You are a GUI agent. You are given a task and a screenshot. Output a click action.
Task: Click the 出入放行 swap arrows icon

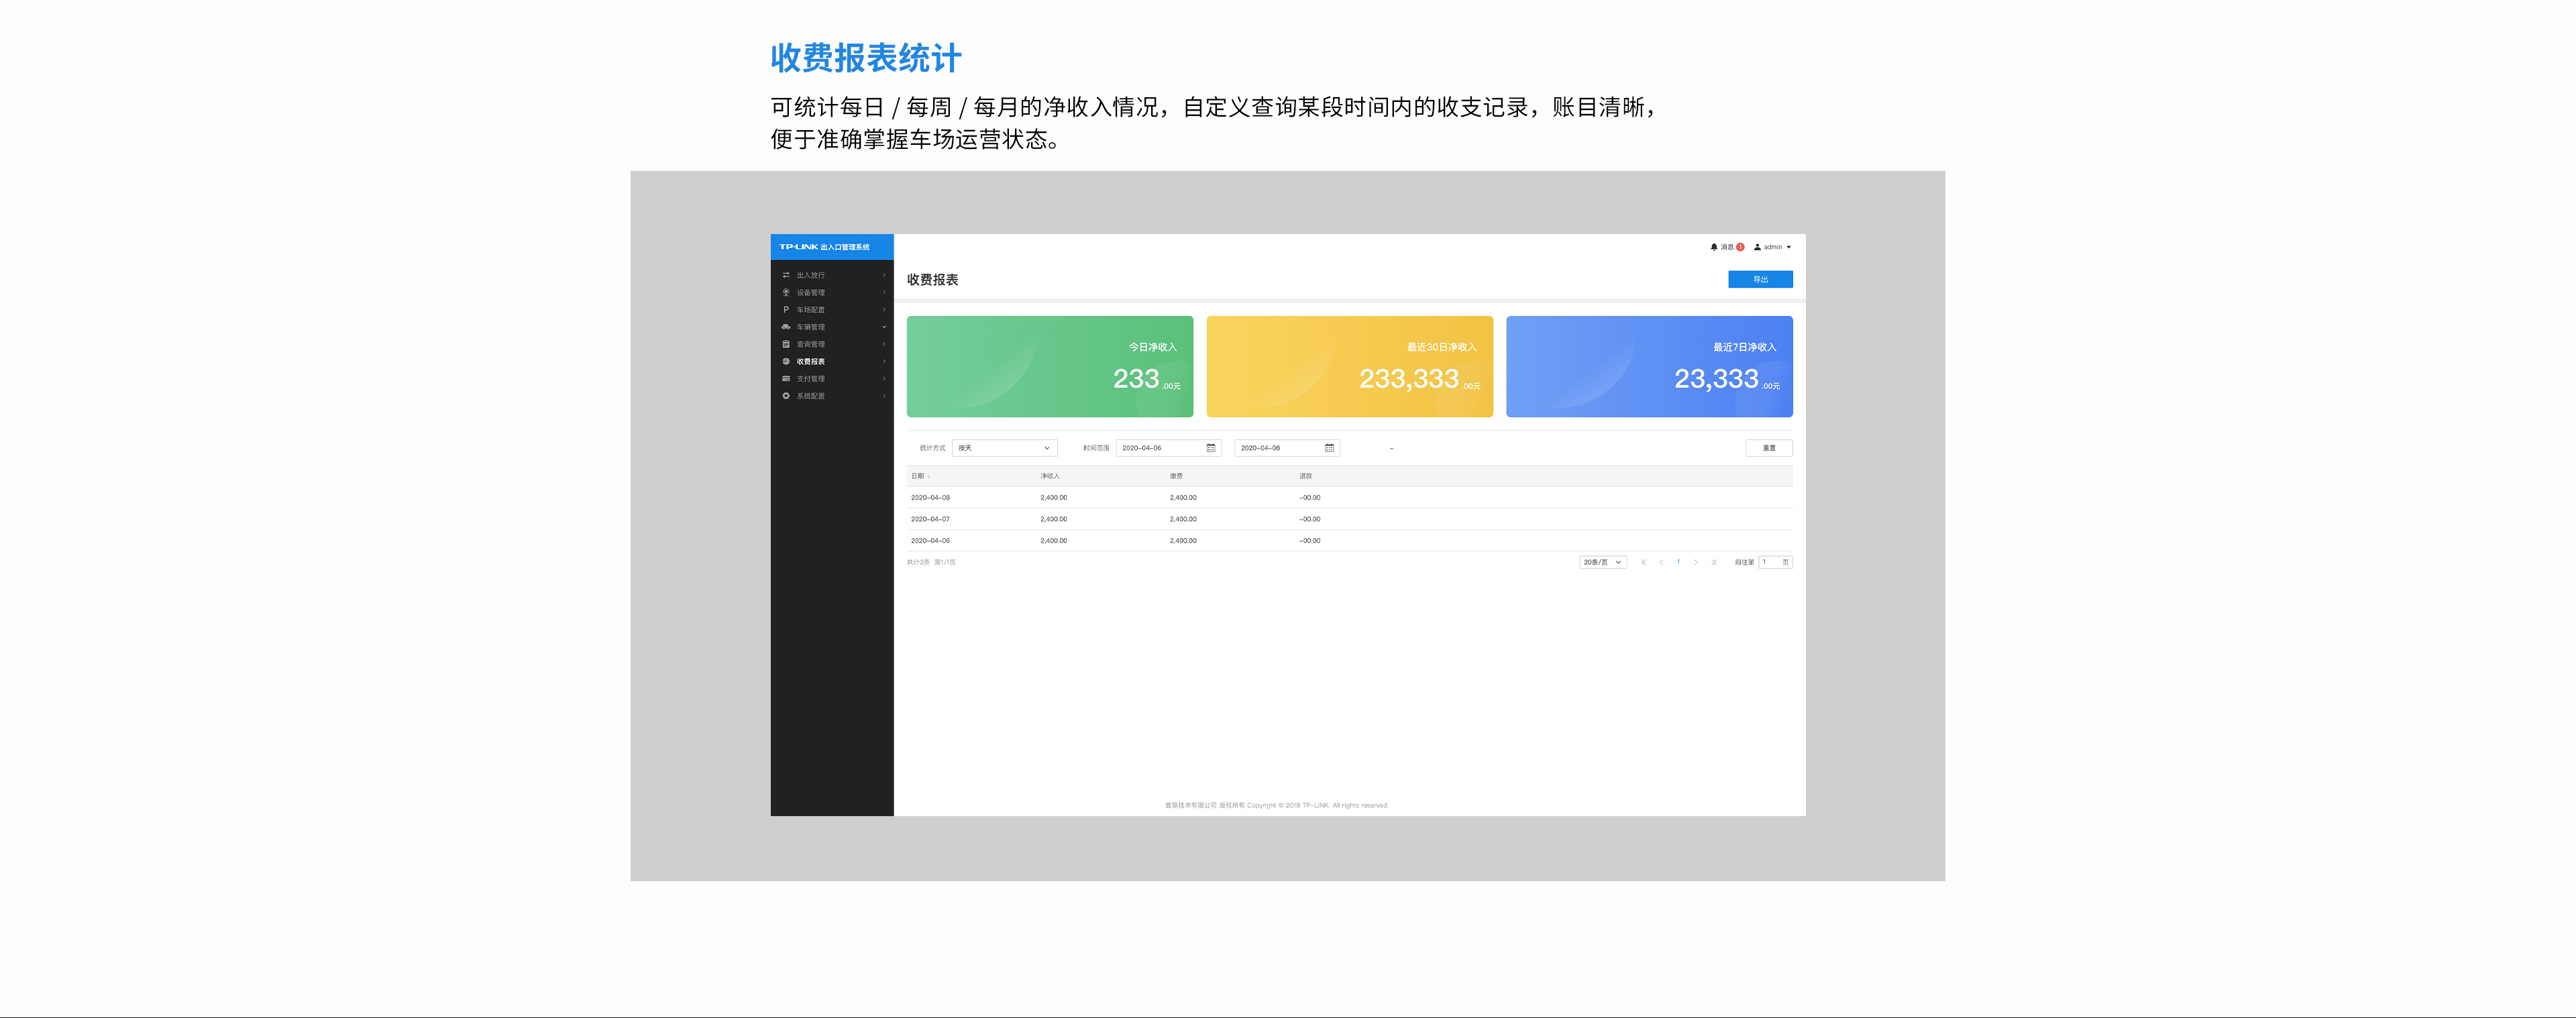coord(786,275)
